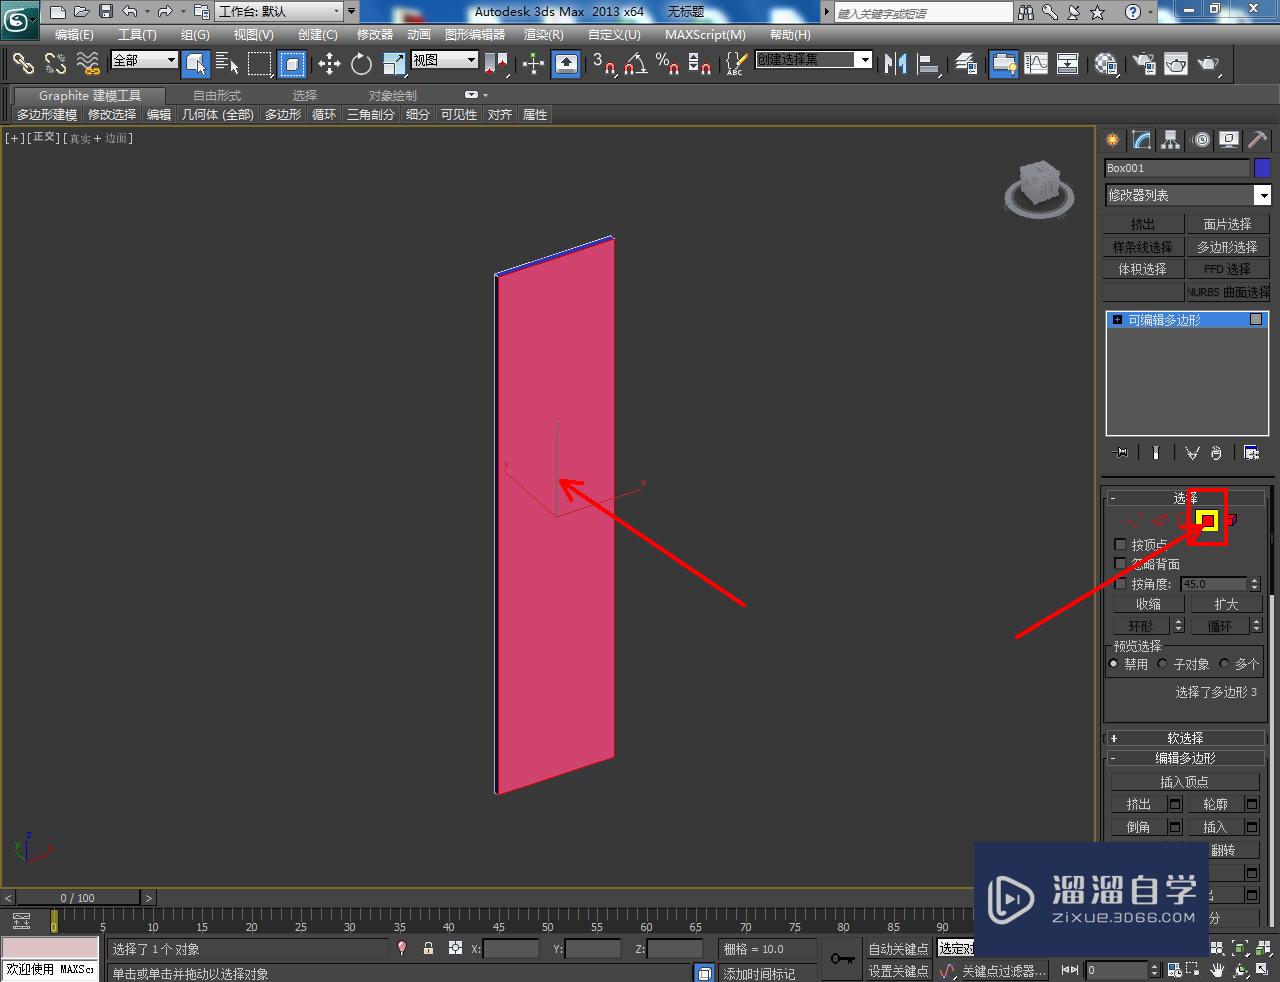Select Element sub-object level
Image resolution: width=1280 pixels, height=982 pixels.
(1231, 520)
